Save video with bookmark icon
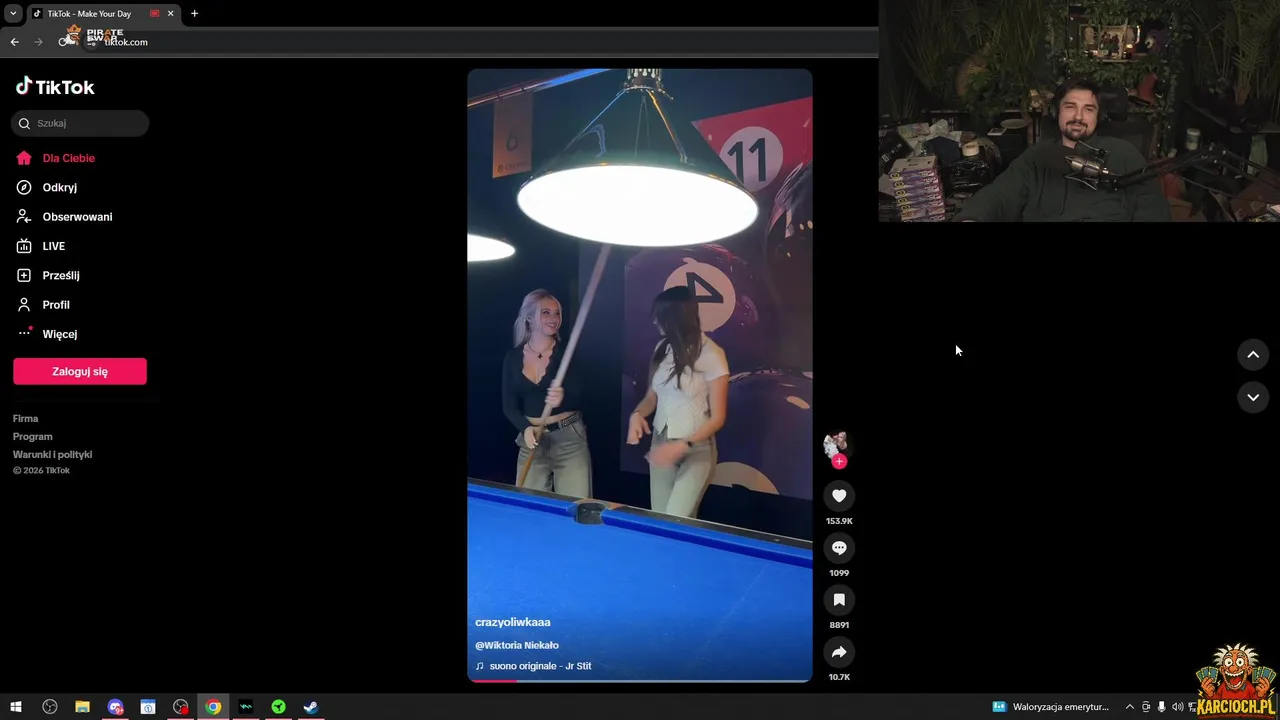The width and height of the screenshot is (1280, 720). click(839, 600)
